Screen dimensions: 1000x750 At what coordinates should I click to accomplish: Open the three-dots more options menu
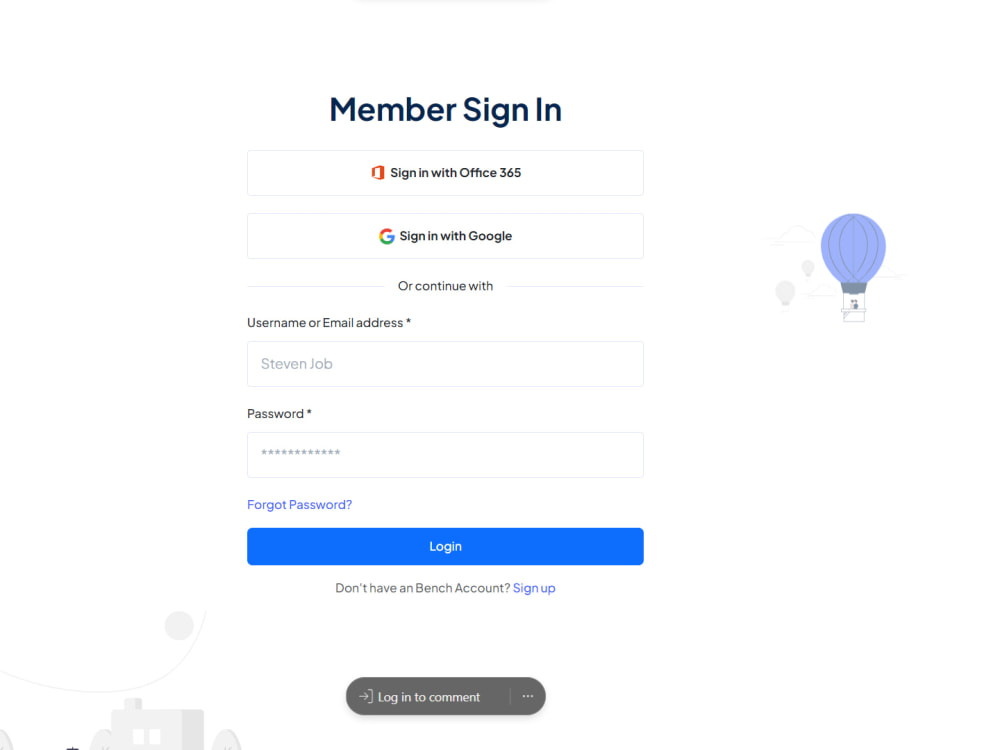[527, 696]
